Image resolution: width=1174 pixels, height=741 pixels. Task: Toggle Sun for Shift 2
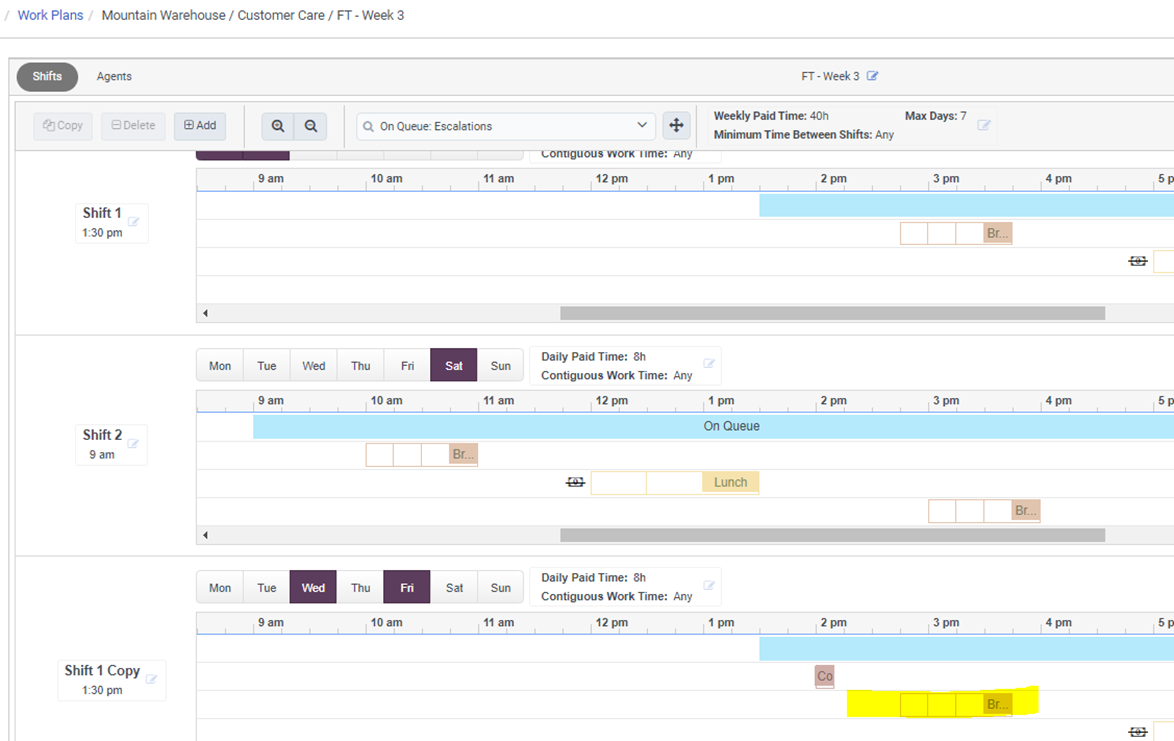click(500, 365)
